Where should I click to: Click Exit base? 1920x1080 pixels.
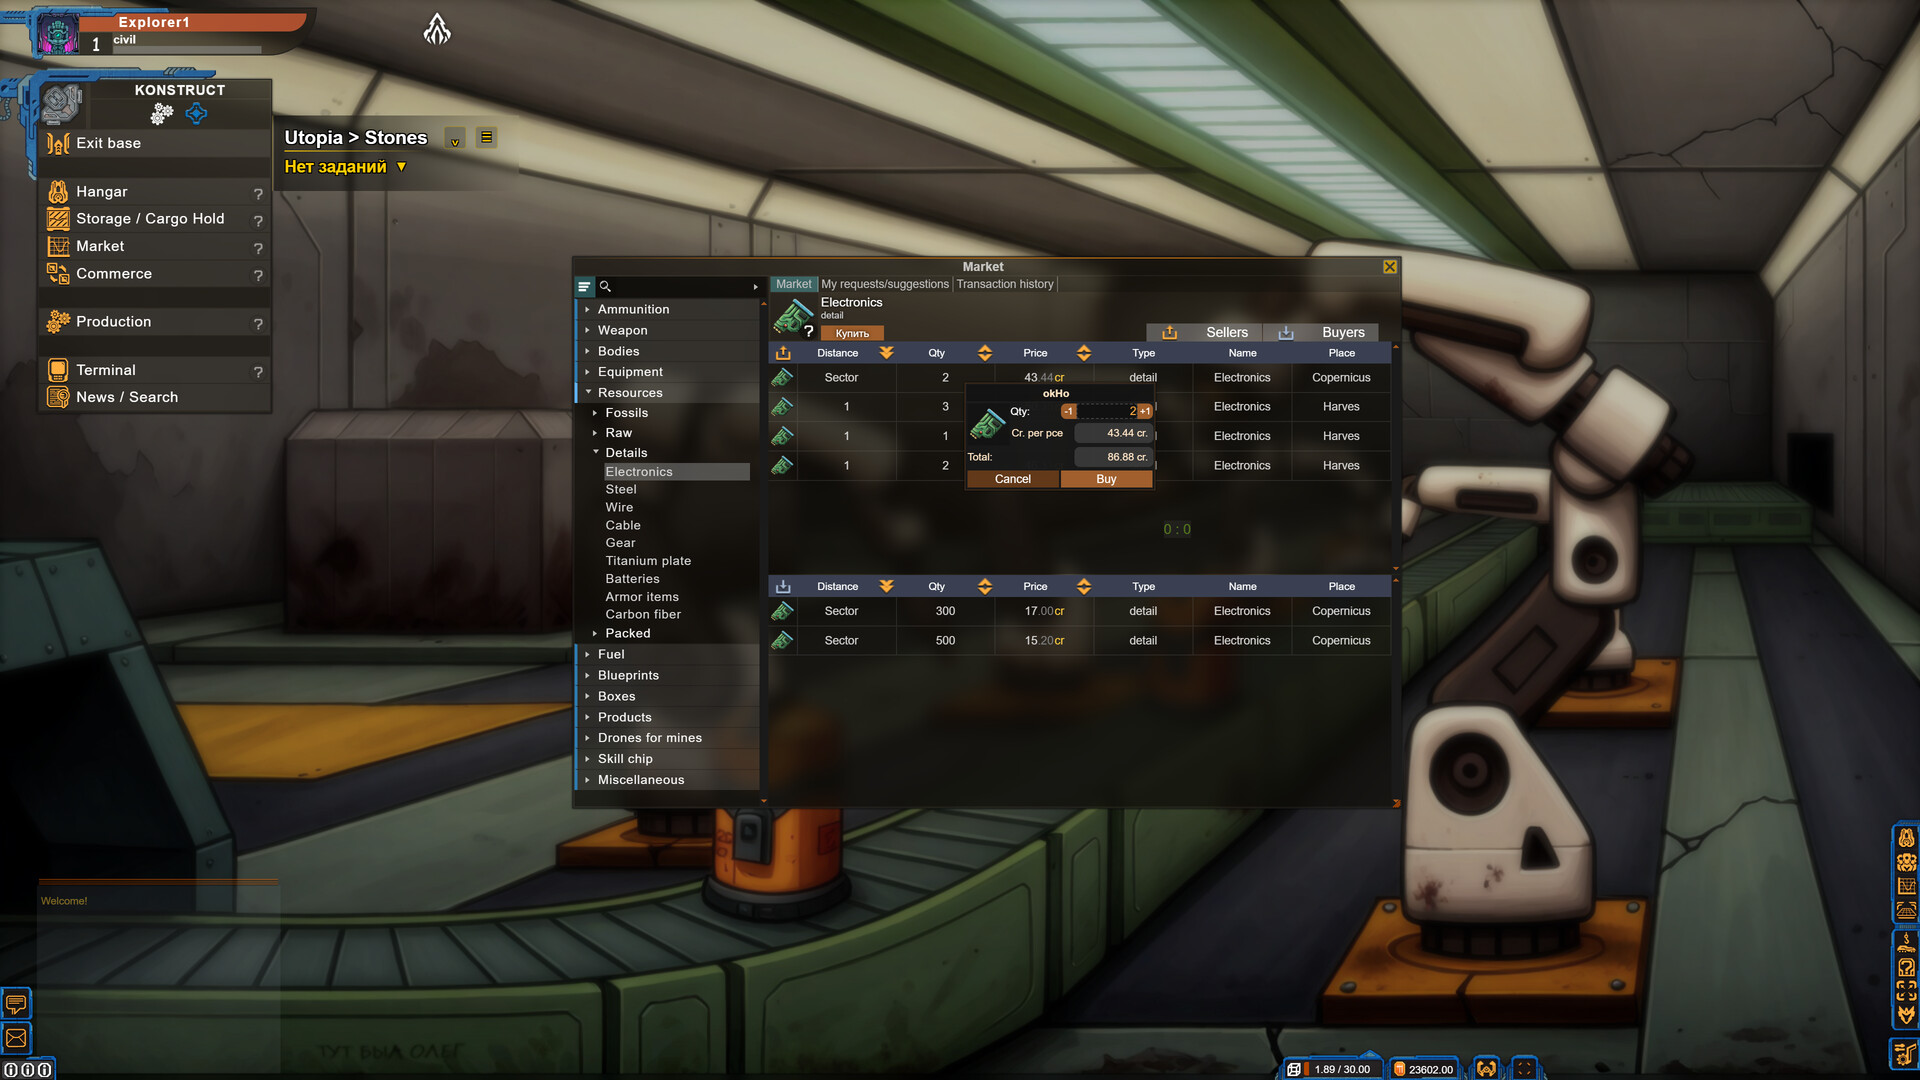coord(108,143)
